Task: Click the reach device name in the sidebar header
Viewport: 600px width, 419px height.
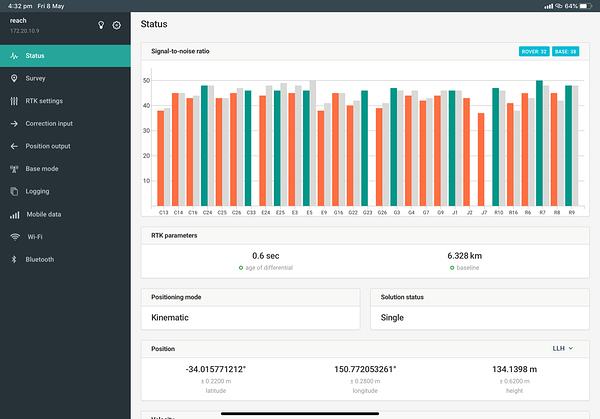Action: coord(18,21)
